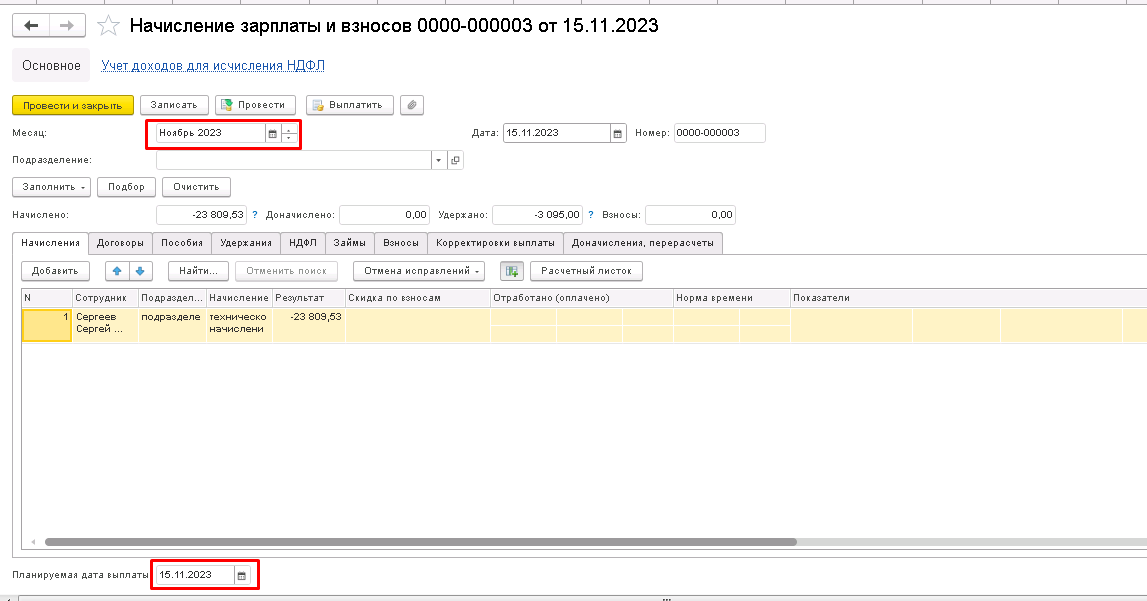The width and height of the screenshot is (1147, 601).
Task: Expand the Подразделение dropdown list
Action: point(438,160)
